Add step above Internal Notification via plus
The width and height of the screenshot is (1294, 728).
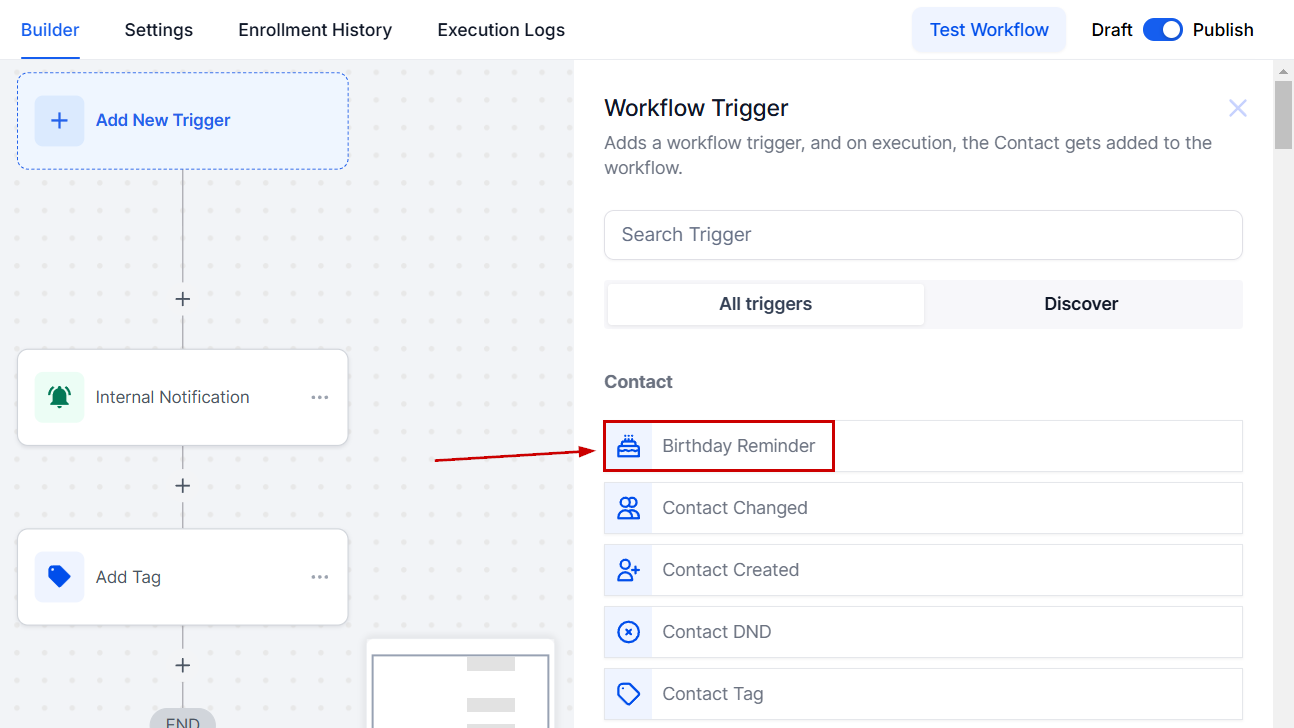pyautogui.click(x=182, y=299)
